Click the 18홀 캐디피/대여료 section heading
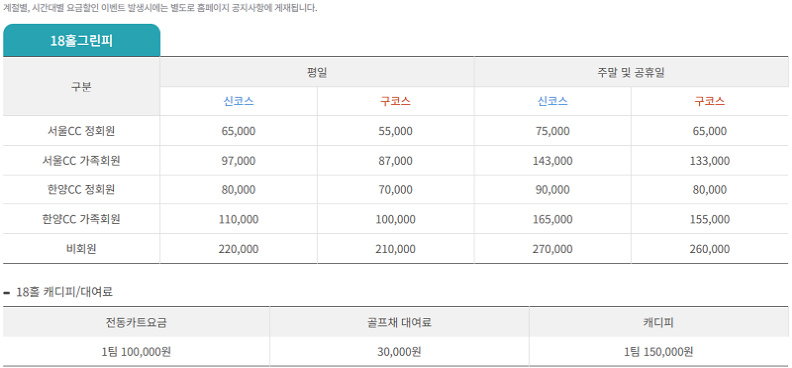Viewport: 792px width, 368px height. click(x=64, y=292)
